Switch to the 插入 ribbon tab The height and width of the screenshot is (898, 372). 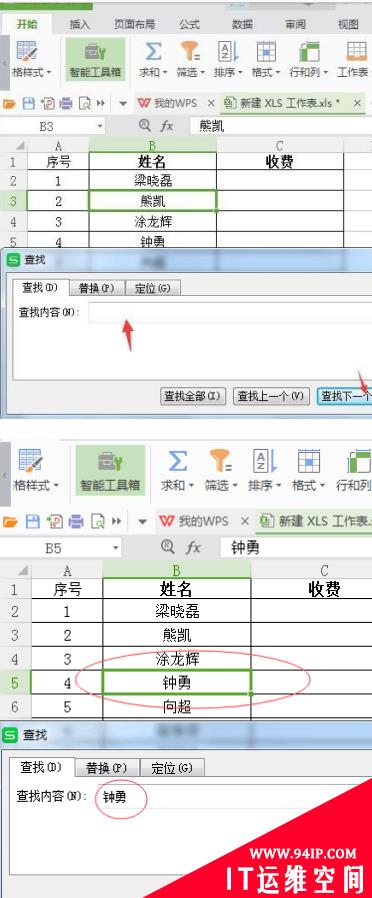[x=80, y=25]
